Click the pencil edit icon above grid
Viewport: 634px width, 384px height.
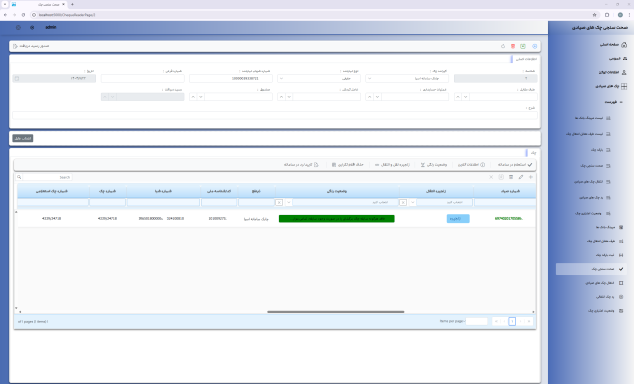click(521, 177)
